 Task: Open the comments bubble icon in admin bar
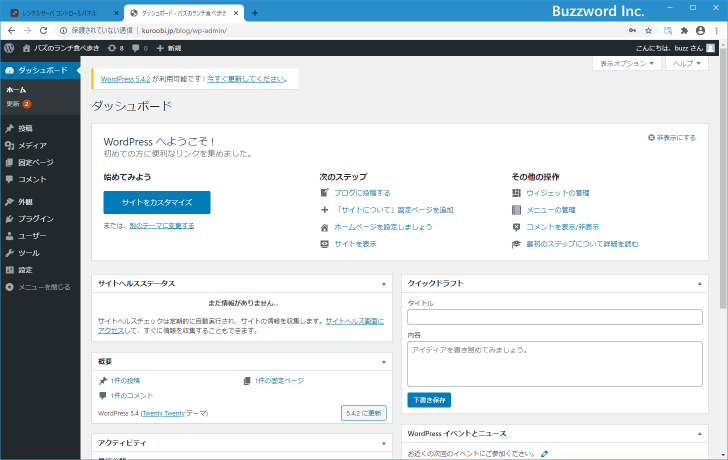click(x=140, y=48)
